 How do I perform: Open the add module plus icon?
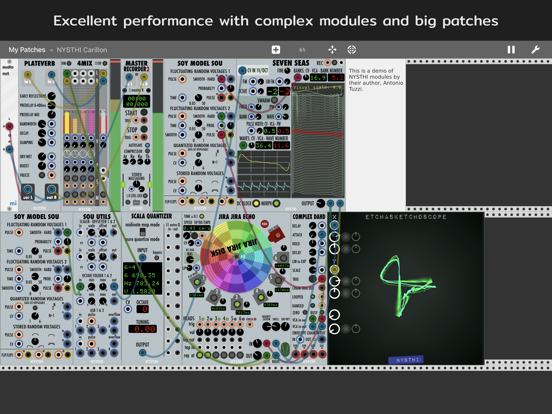click(x=276, y=50)
